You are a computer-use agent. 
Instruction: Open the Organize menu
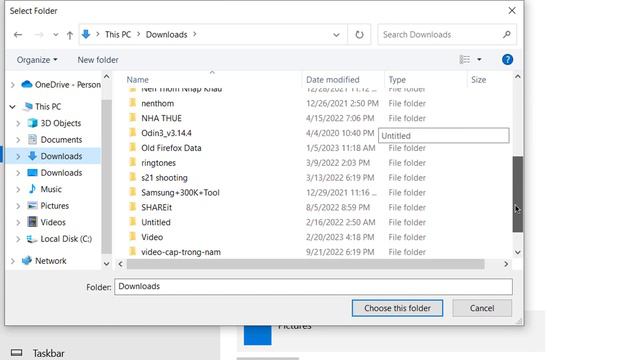37,60
